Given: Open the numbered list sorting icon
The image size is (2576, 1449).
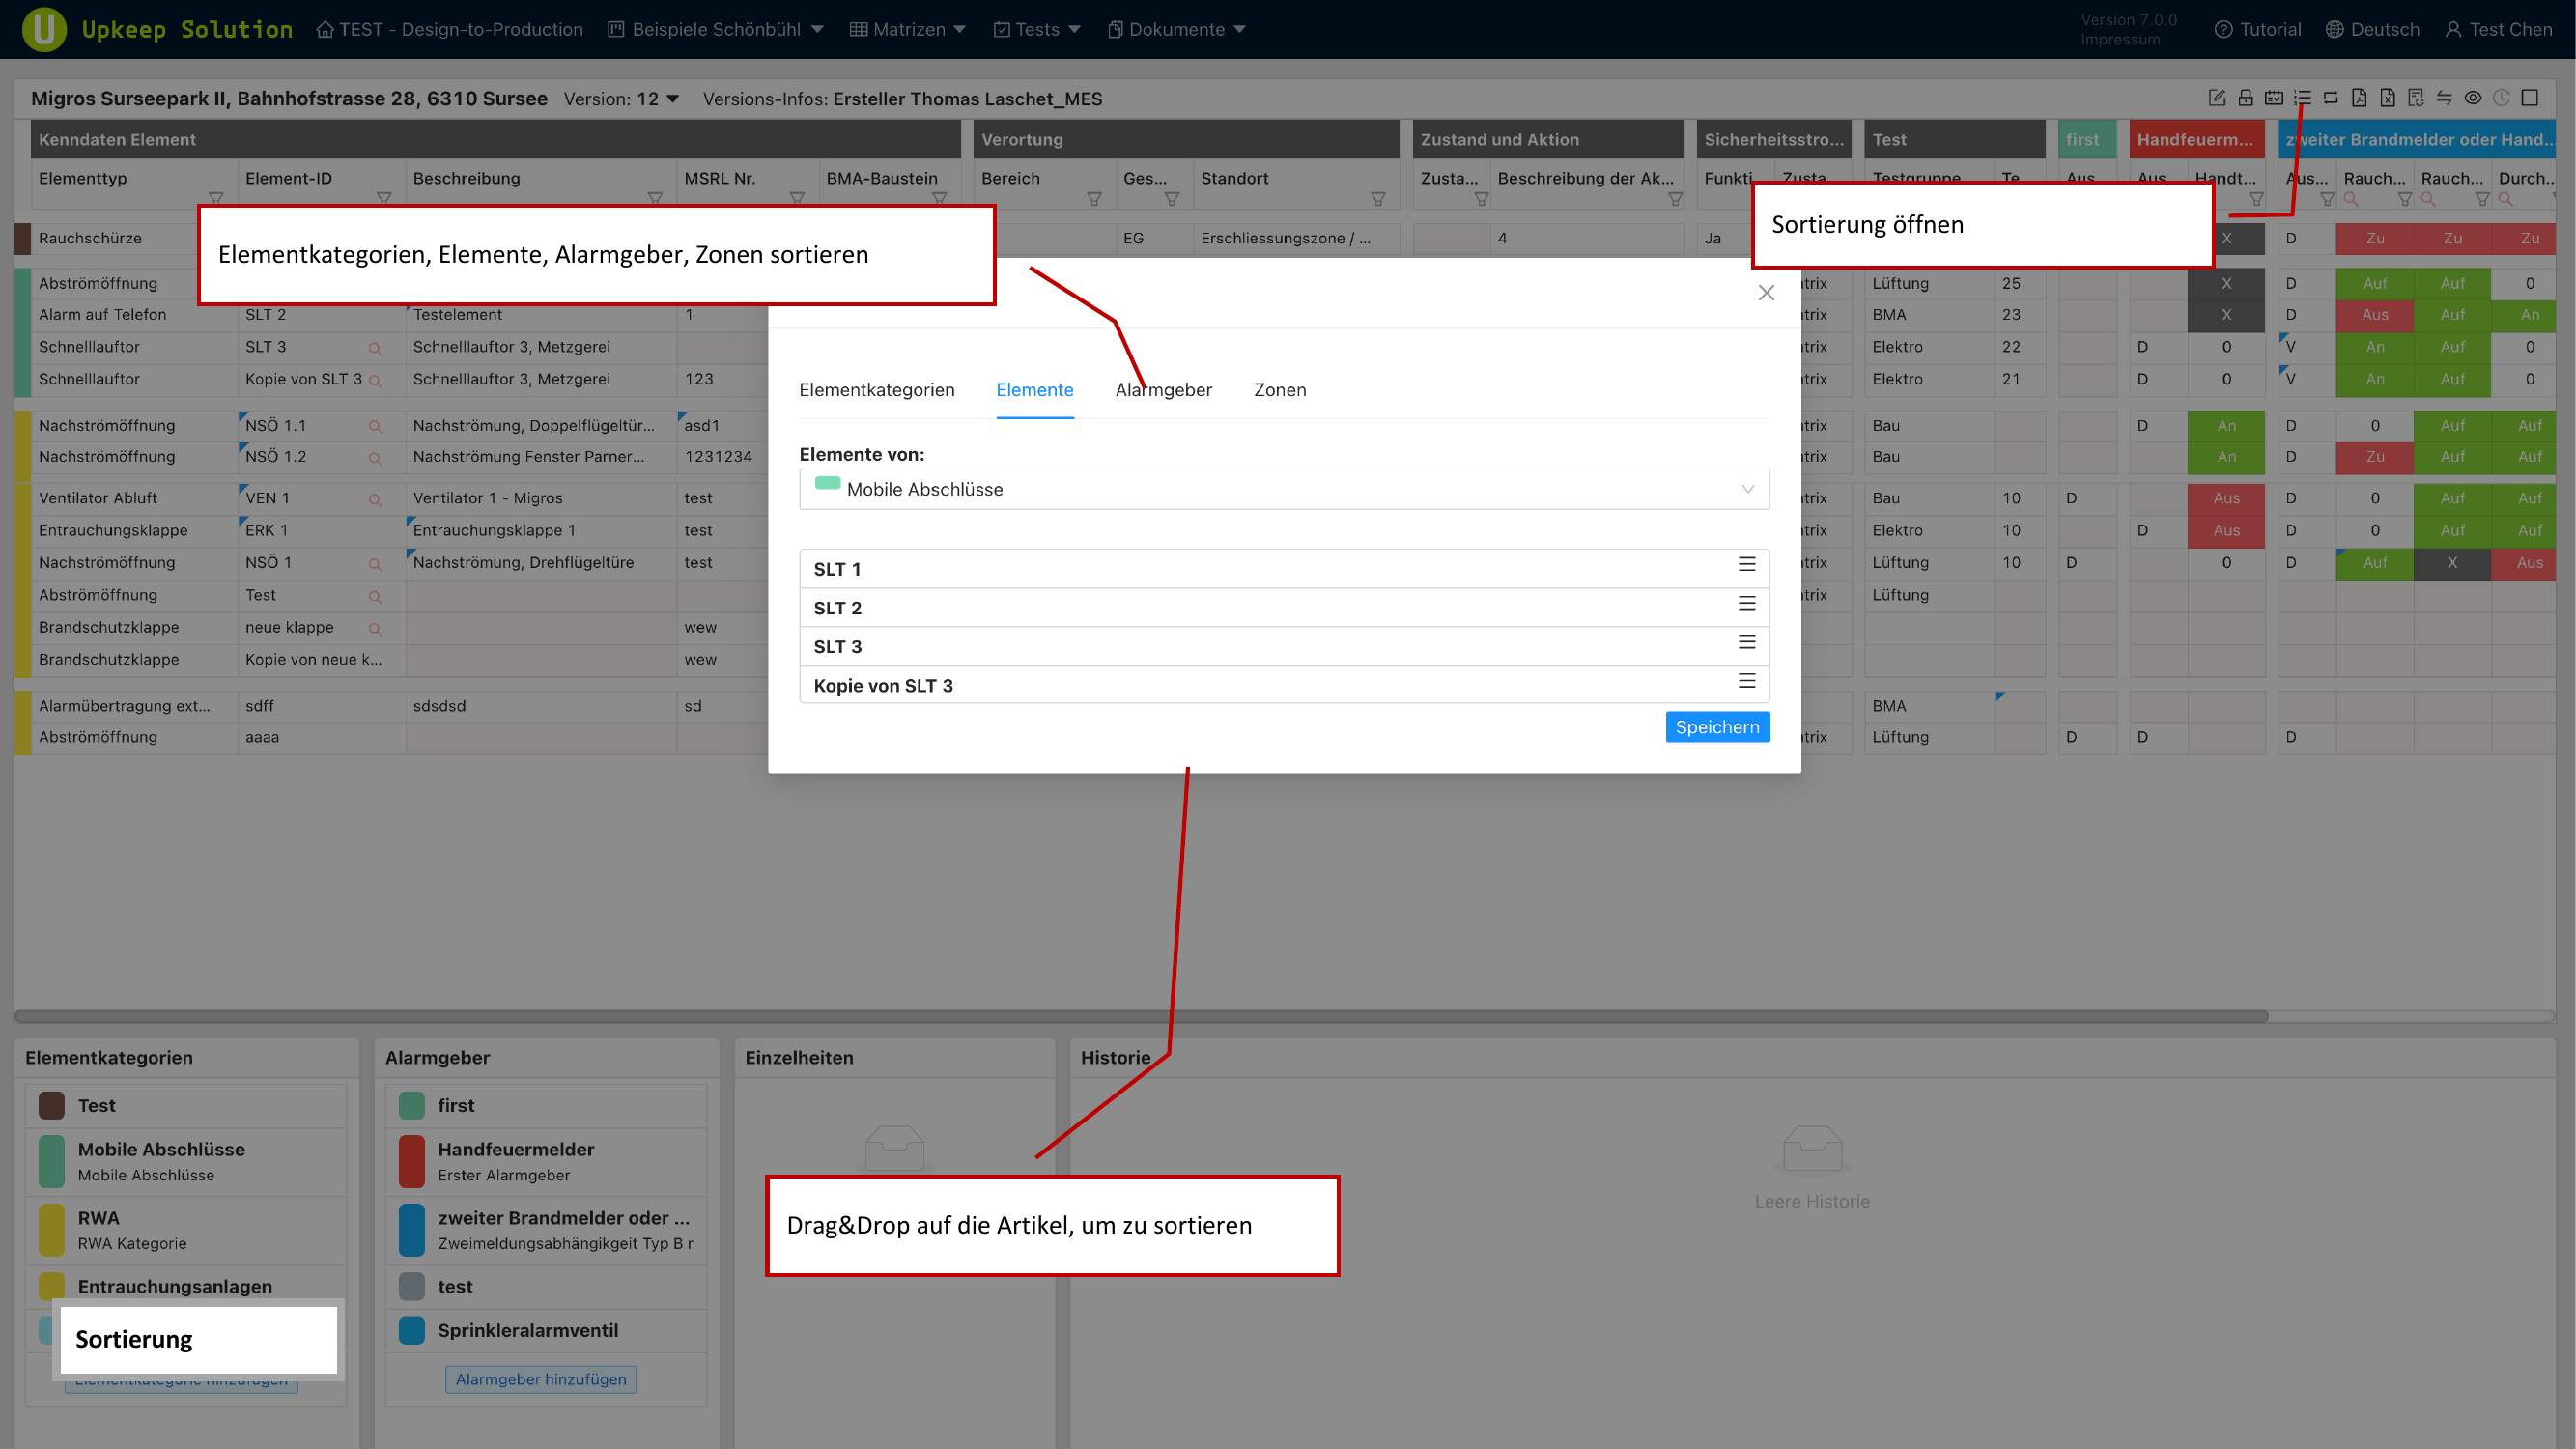Looking at the screenshot, I should [x=2302, y=98].
